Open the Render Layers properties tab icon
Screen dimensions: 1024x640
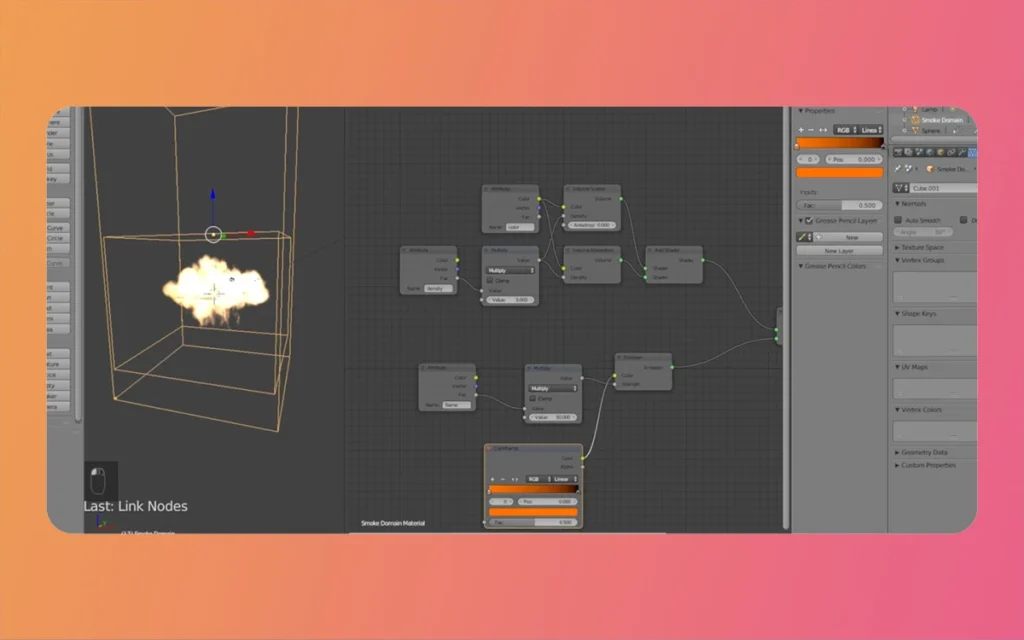908,152
